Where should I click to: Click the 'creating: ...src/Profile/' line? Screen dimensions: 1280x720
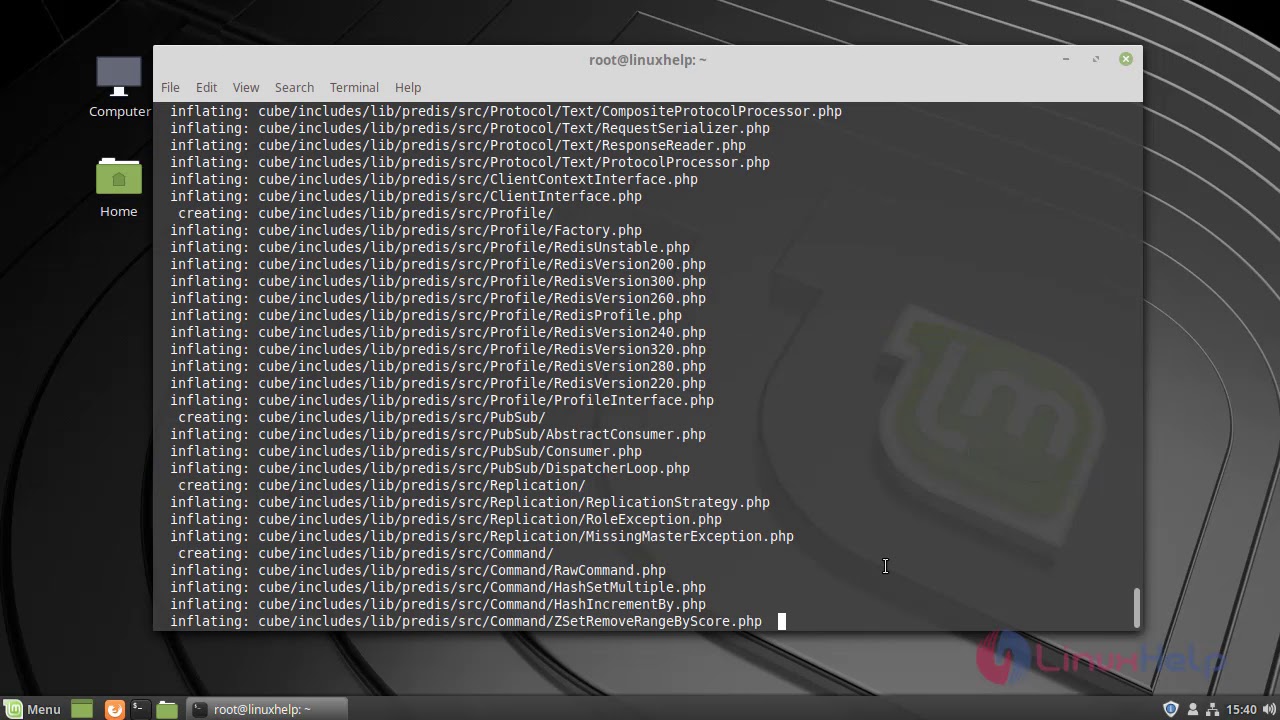click(366, 213)
